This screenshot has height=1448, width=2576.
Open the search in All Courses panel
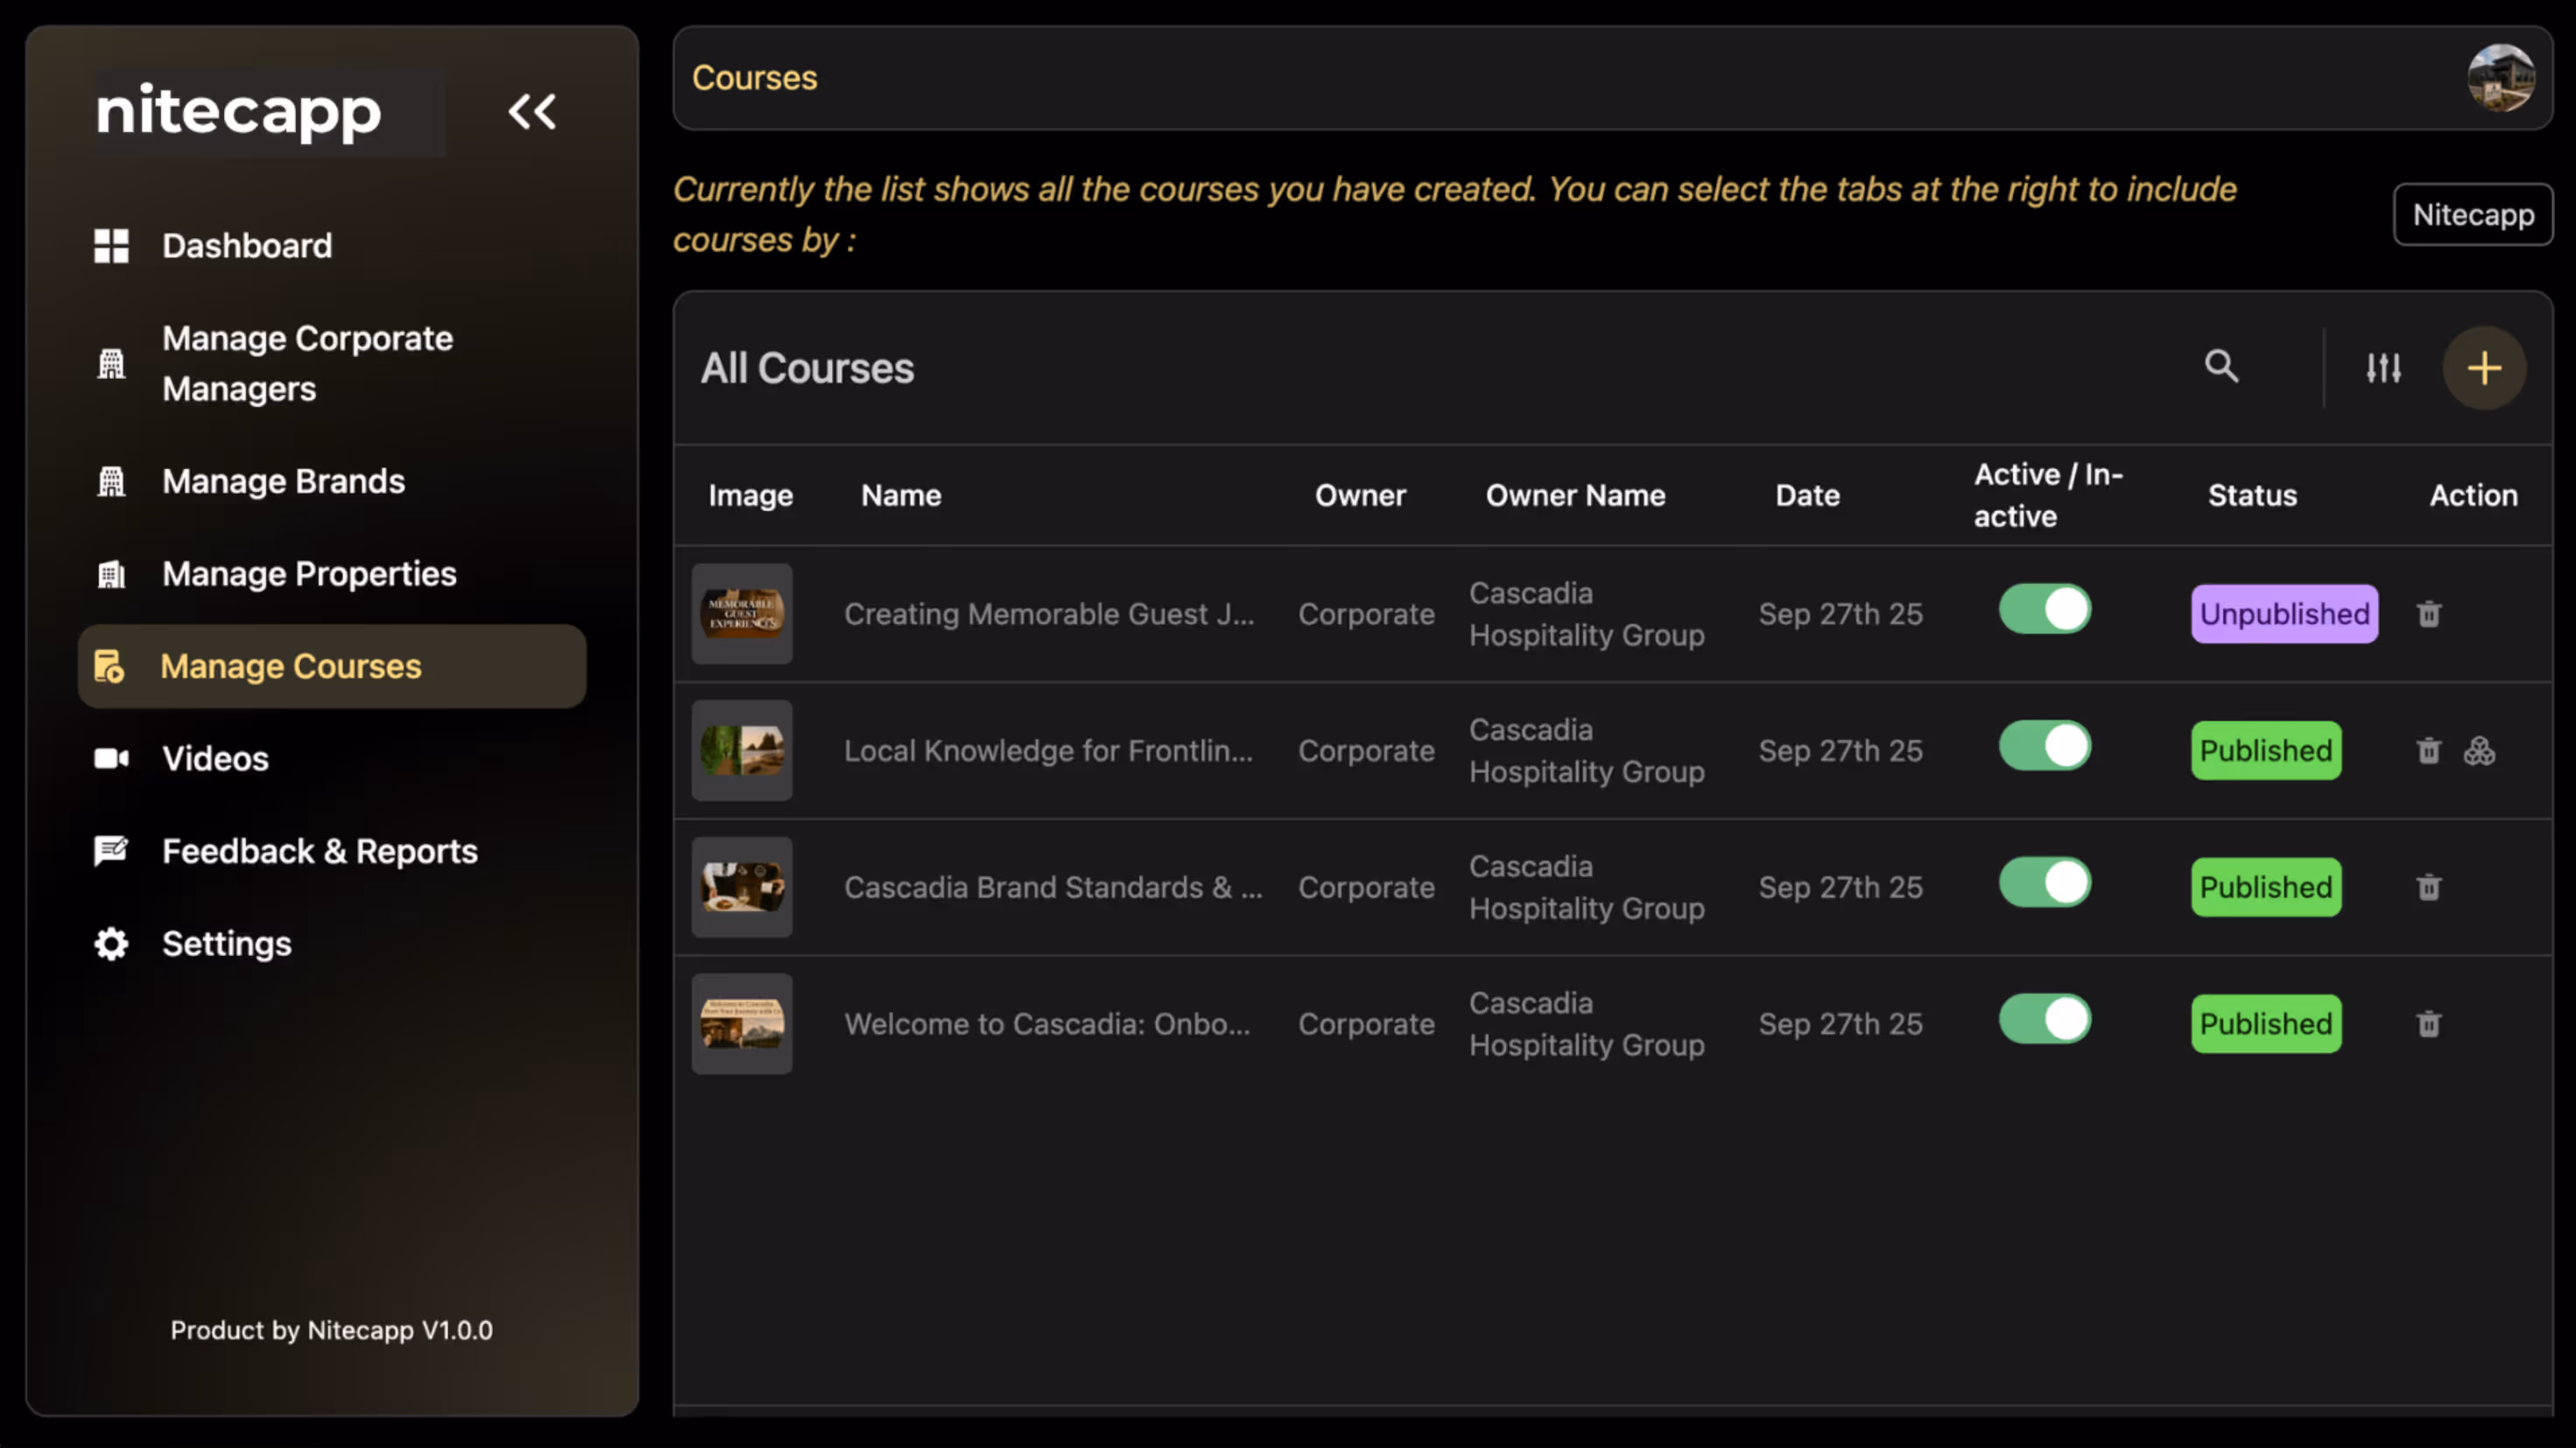2222,367
